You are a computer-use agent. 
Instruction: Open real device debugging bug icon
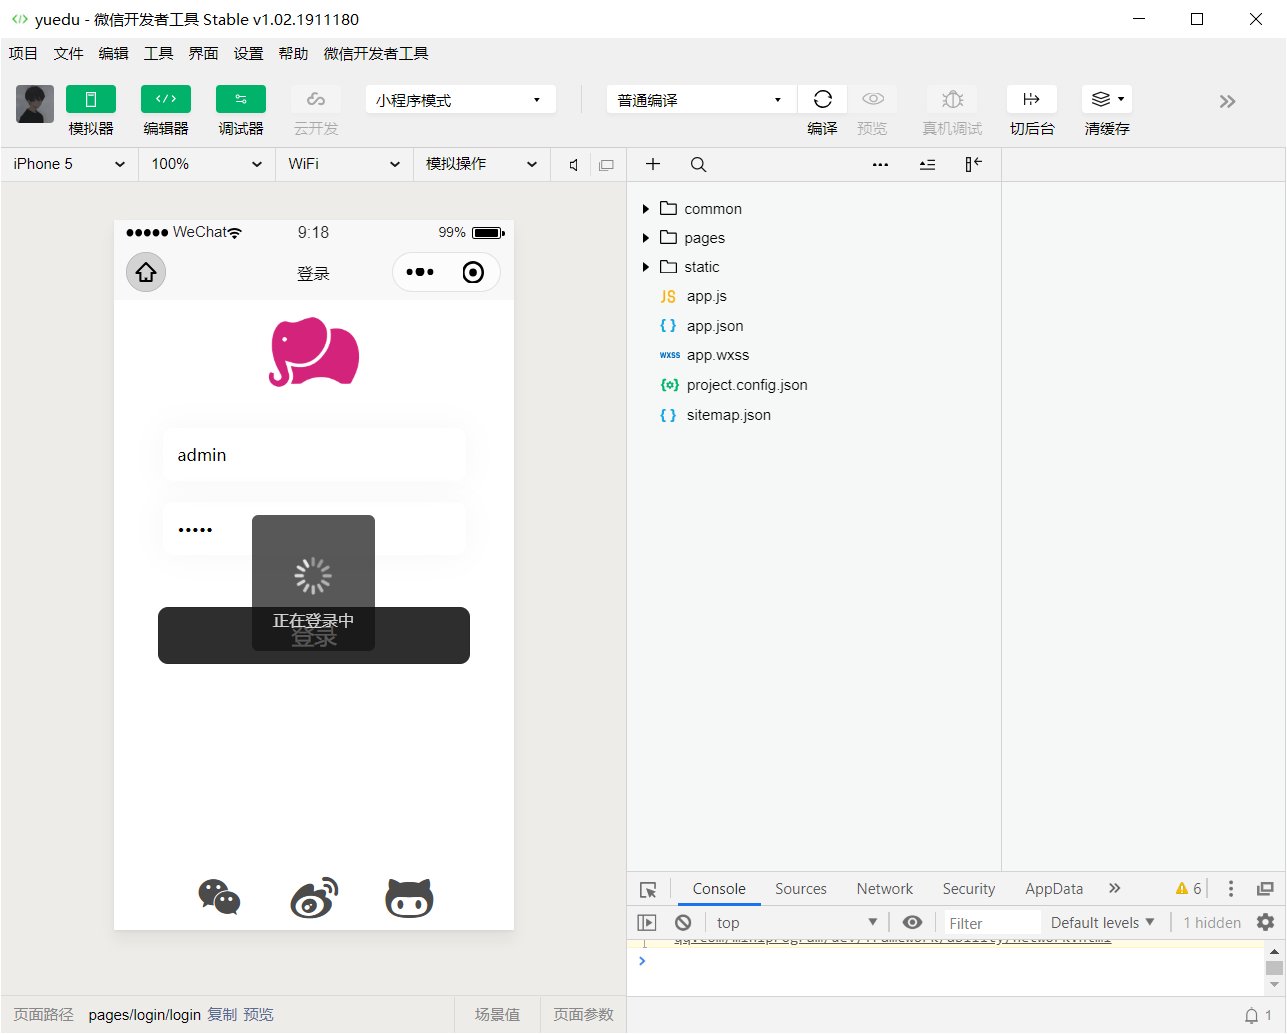[x=952, y=99]
